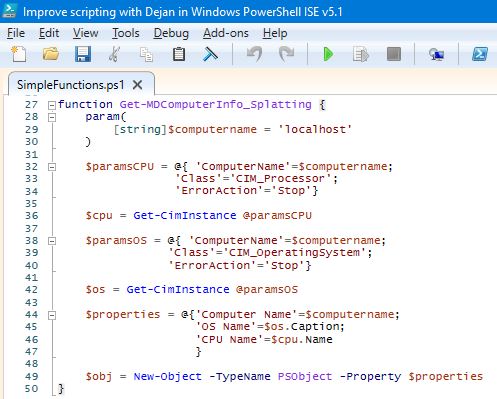Viewport: 497px width, 399px height.
Task: Click line number 50 in the gutter
Action: (31, 388)
